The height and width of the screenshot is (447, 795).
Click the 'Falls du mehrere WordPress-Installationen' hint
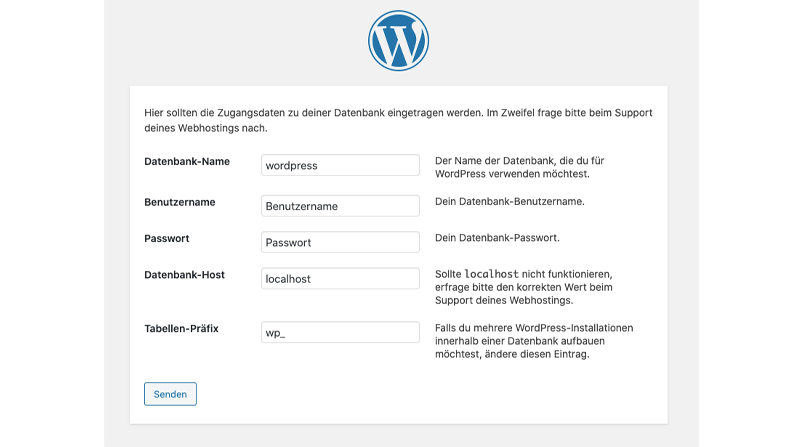click(534, 341)
